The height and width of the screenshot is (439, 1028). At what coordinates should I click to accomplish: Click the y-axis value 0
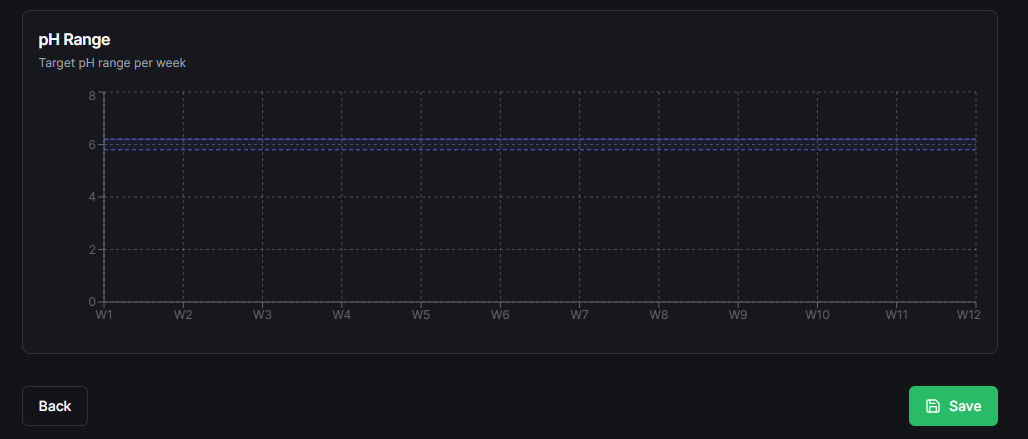[x=92, y=302]
